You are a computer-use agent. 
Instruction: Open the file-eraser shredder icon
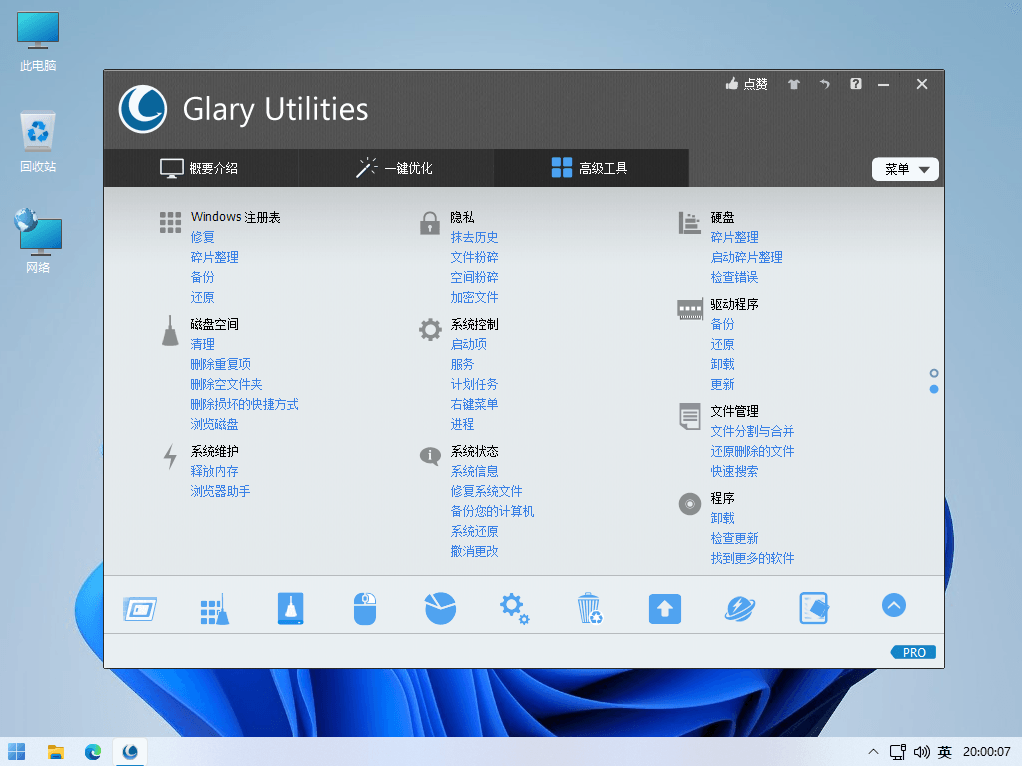(814, 608)
